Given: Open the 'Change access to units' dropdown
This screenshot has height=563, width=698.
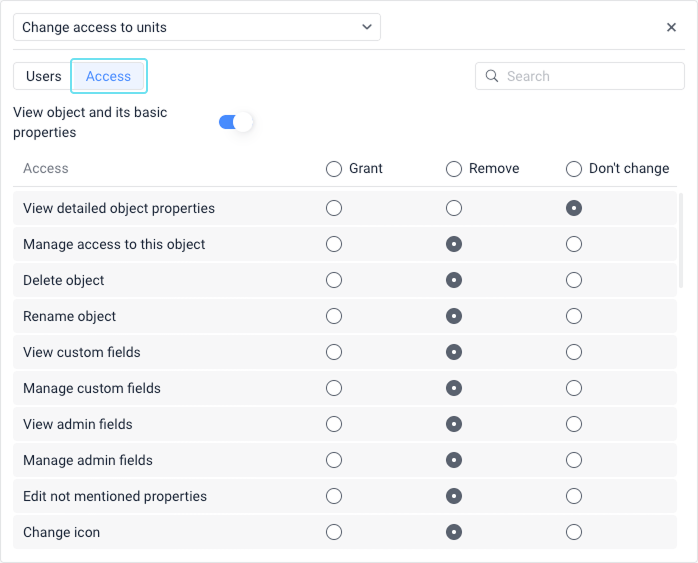Looking at the screenshot, I should 197,27.
